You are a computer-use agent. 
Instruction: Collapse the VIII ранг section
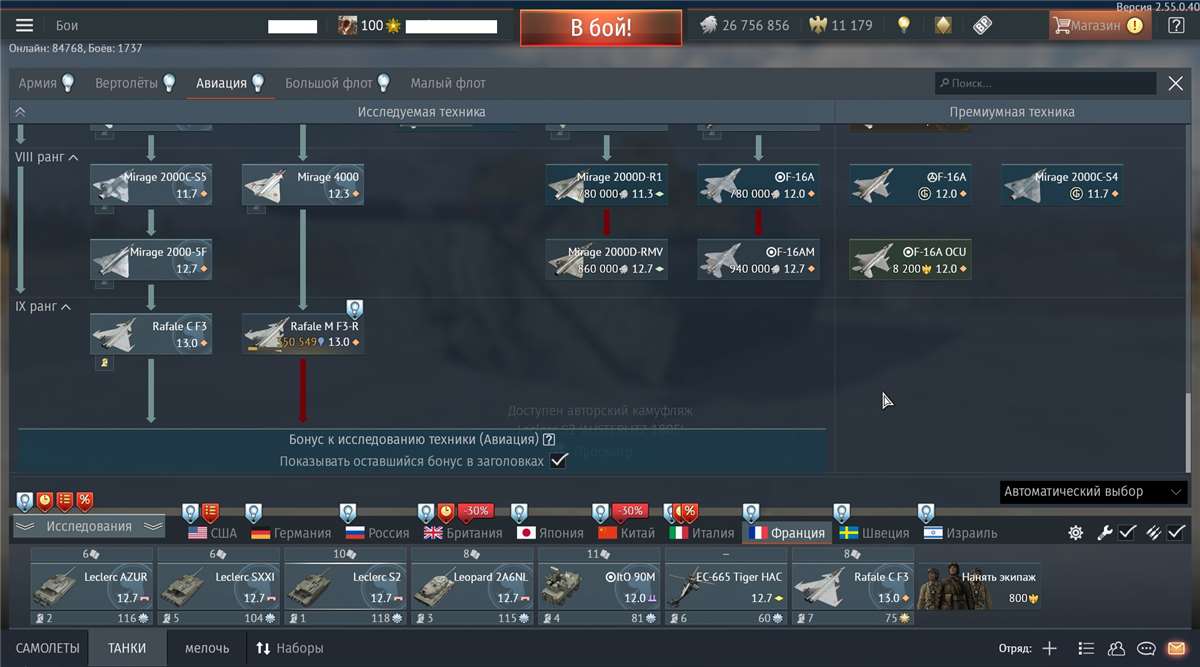(x=47, y=157)
